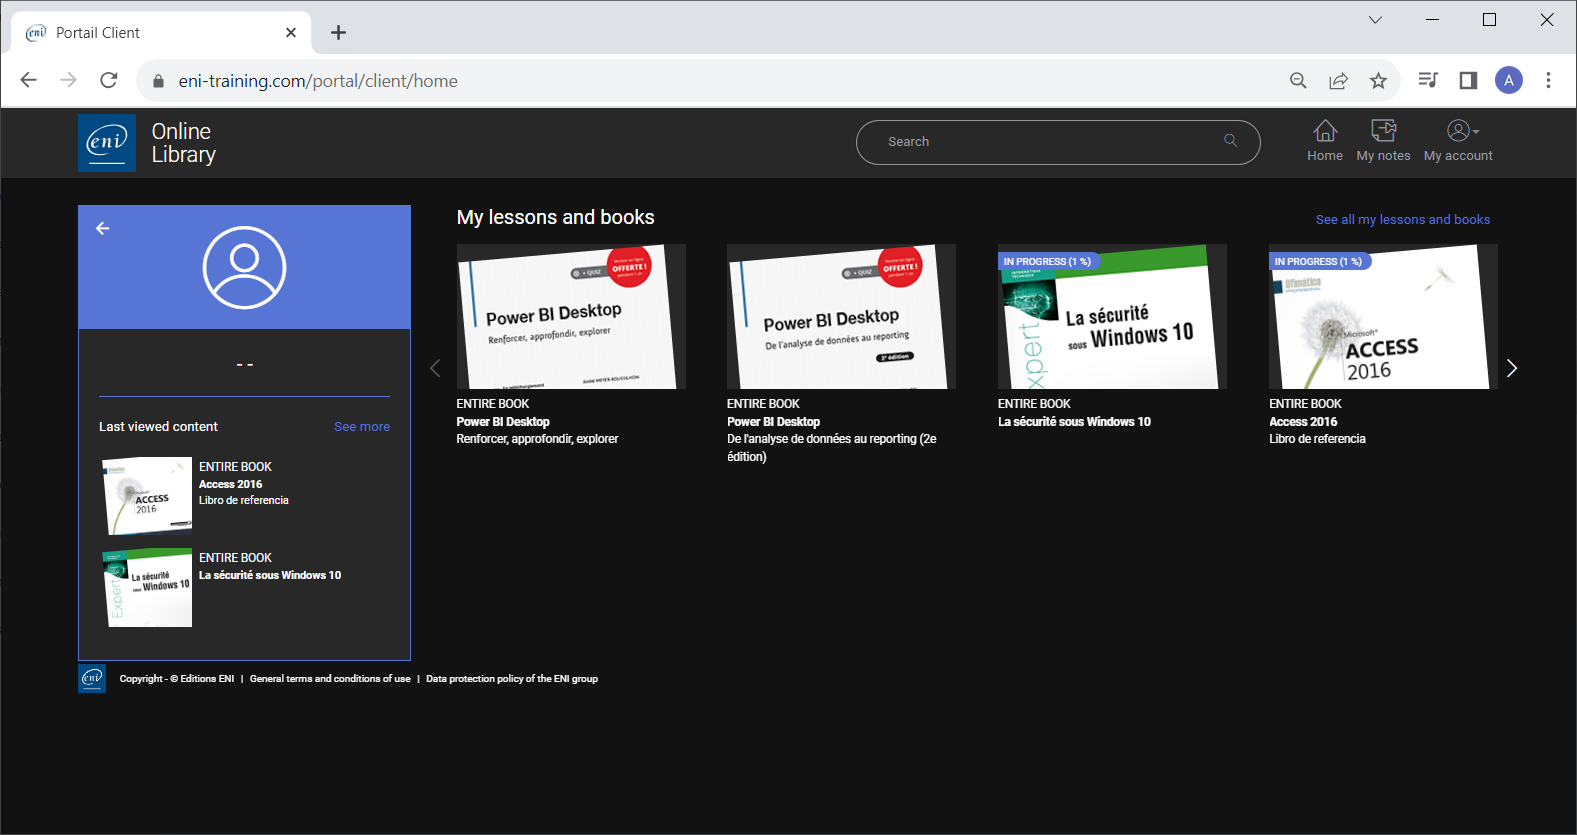The height and width of the screenshot is (835, 1577).
Task: Click Copyright Editions ENI footer link
Action: click(x=177, y=679)
